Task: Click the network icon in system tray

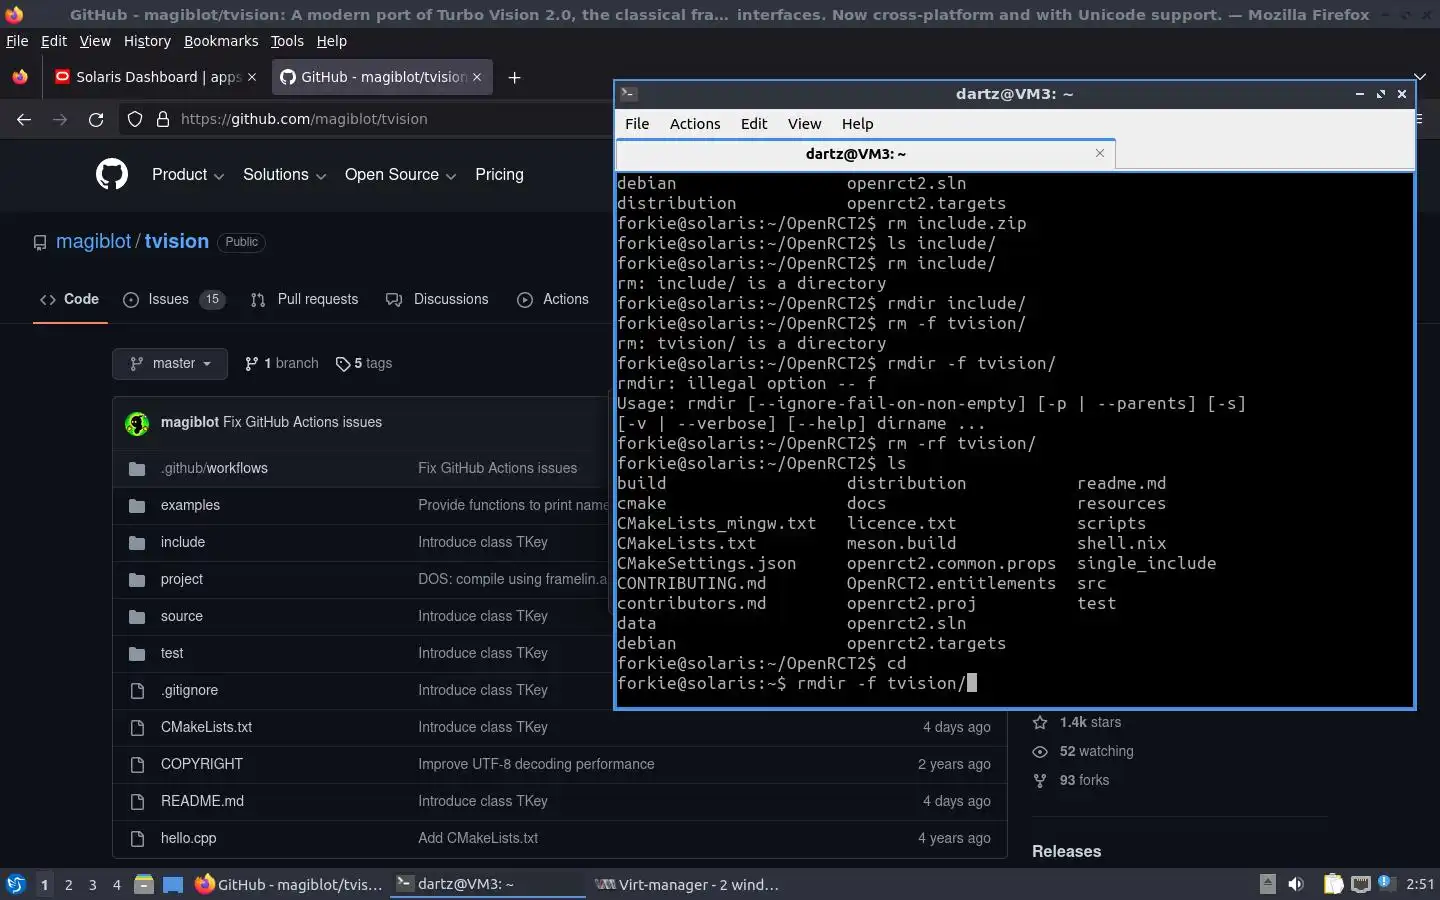Action: point(1360,884)
